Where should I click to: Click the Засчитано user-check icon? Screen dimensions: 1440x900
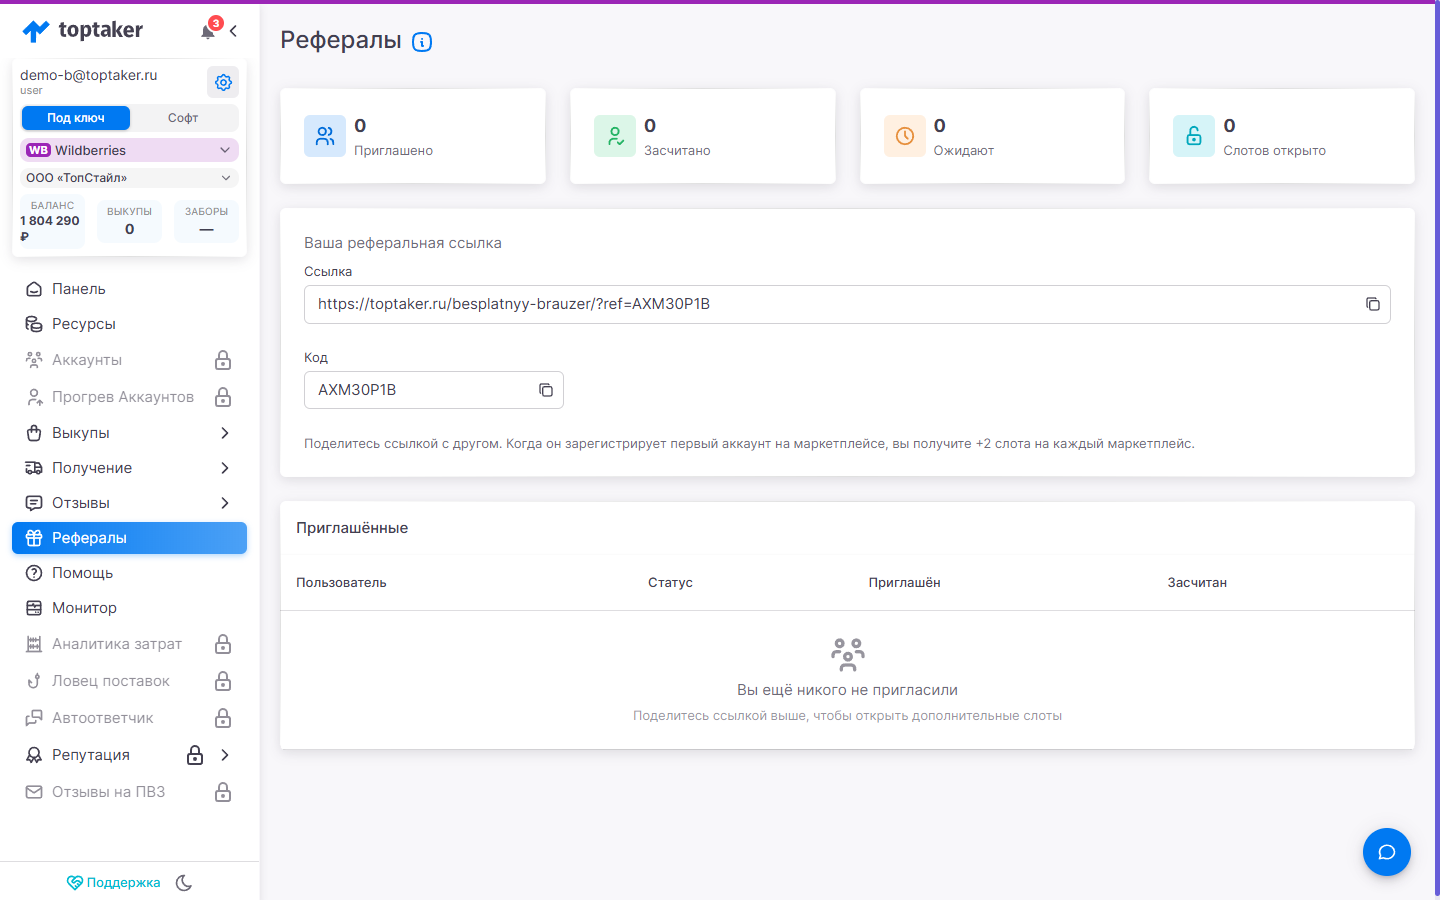[x=615, y=136]
